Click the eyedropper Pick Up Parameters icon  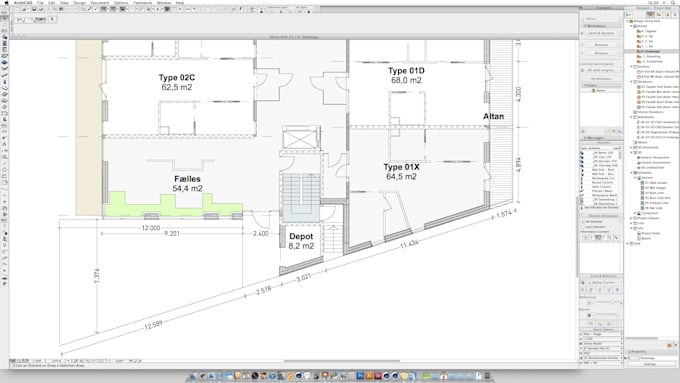point(89,9)
